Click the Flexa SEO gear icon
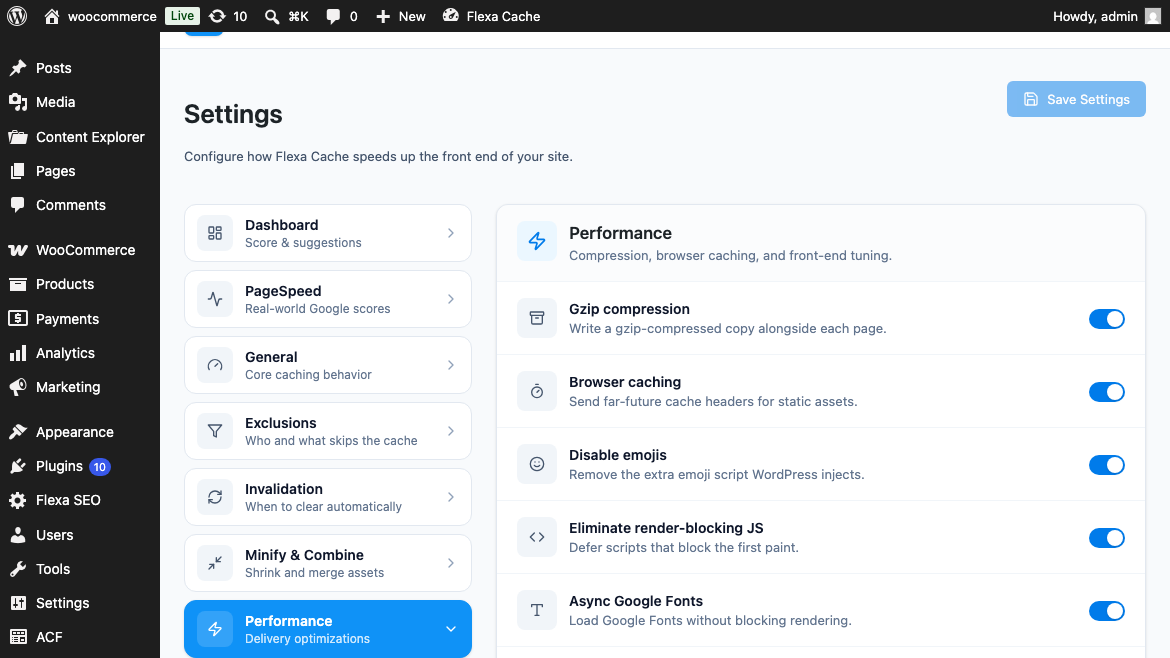This screenshot has width=1170, height=658. click(x=18, y=501)
